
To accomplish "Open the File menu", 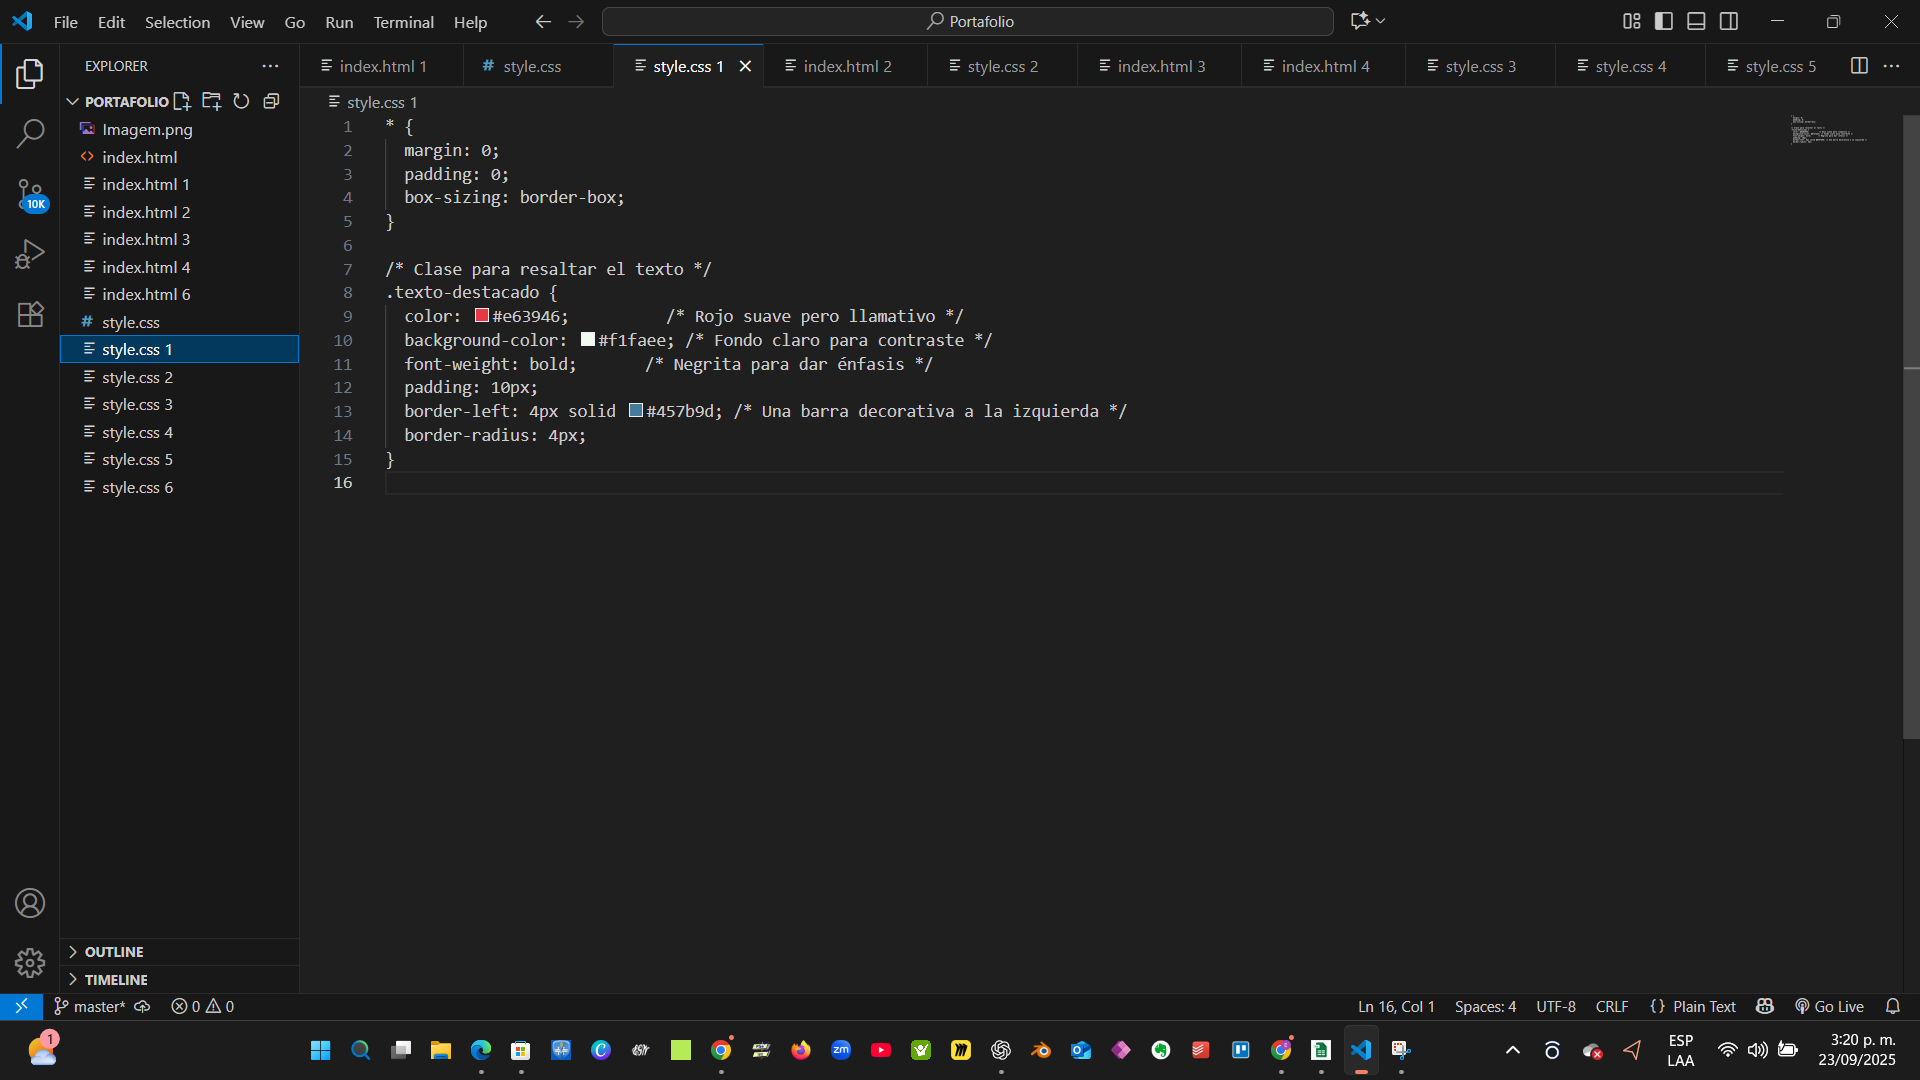I will coord(65,21).
